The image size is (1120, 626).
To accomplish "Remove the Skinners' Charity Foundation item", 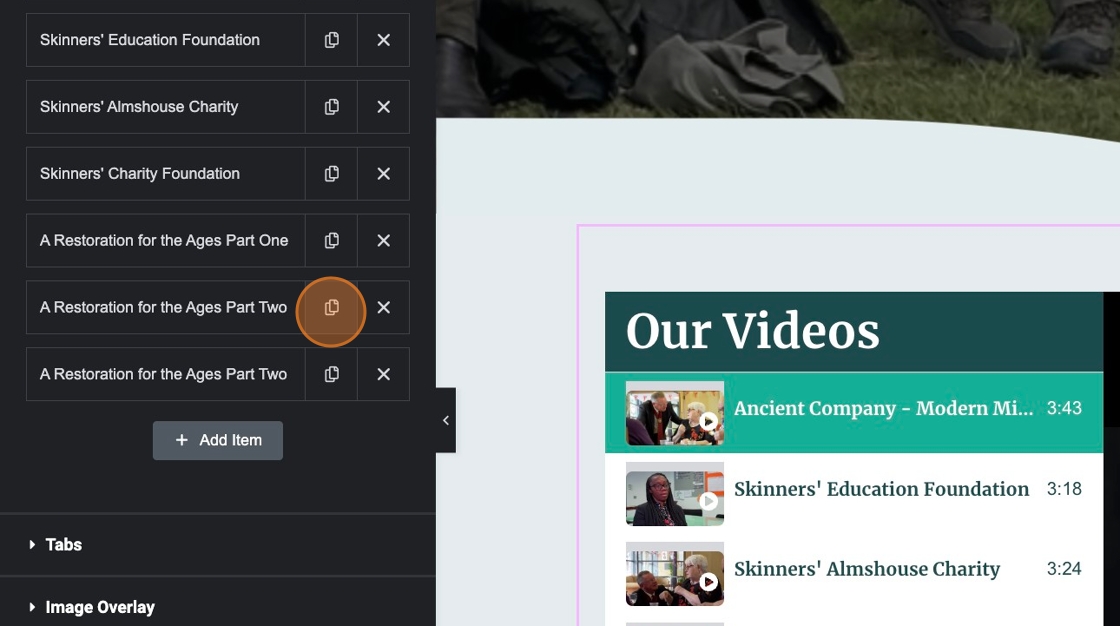I will [384, 174].
